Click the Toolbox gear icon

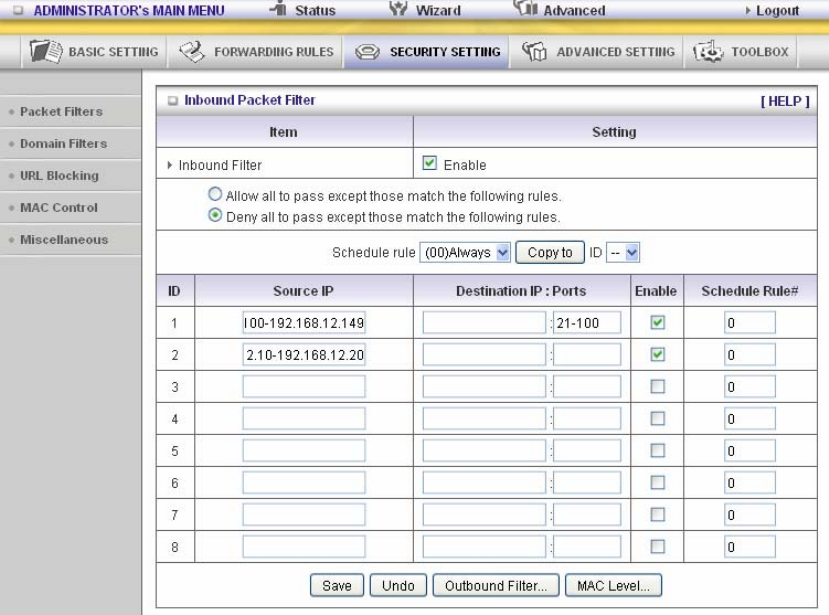click(708, 51)
